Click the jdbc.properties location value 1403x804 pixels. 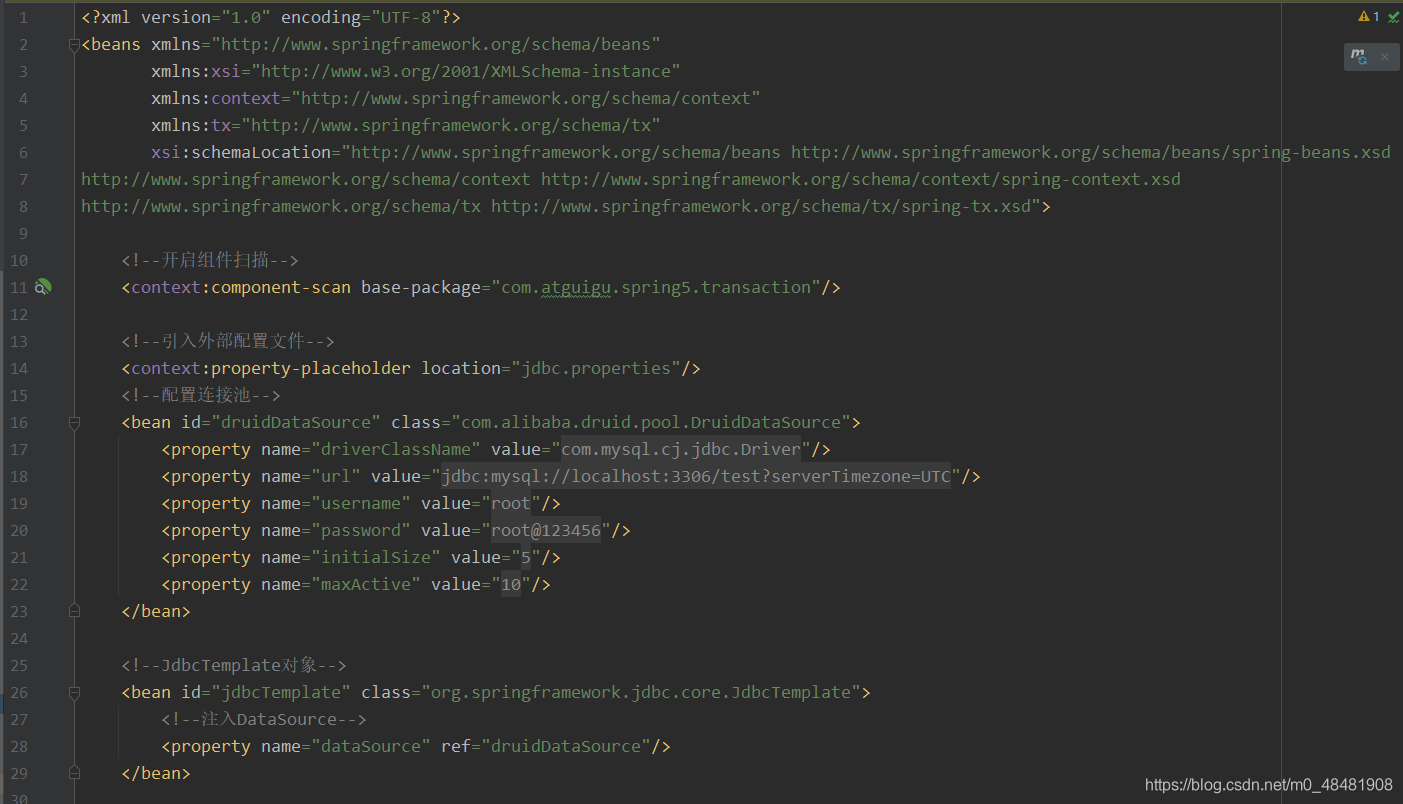pos(596,368)
